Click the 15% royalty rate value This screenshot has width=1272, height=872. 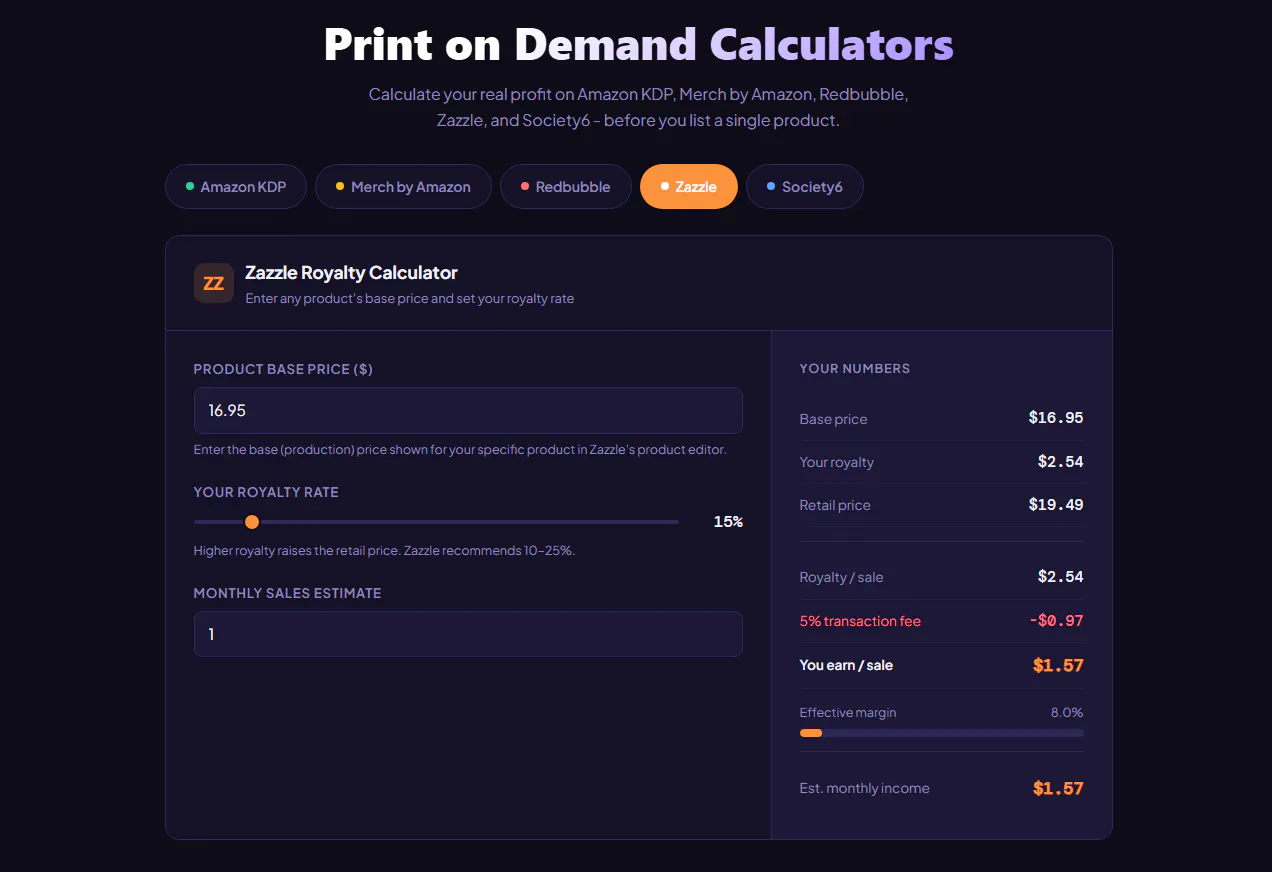tap(728, 522)
